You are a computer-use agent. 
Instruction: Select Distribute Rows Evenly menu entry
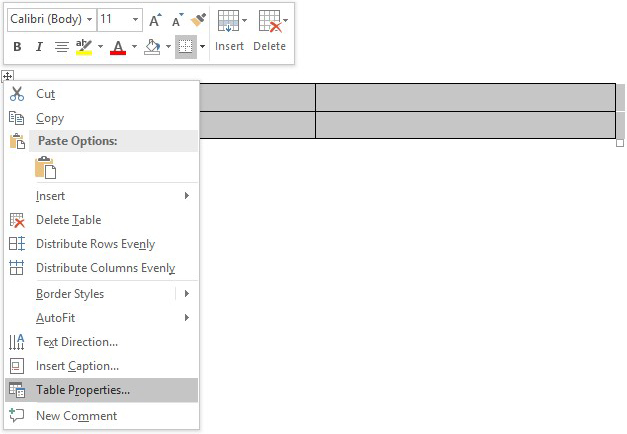coord(95,244)
